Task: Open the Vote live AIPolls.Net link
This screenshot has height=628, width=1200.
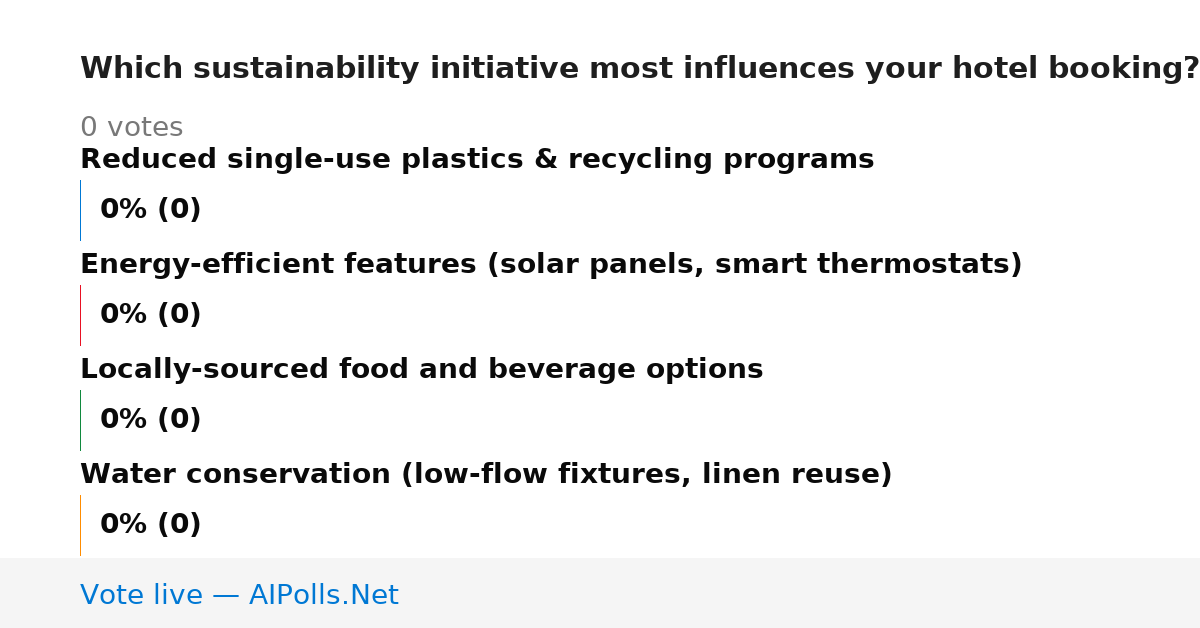Action: [239, 596]
